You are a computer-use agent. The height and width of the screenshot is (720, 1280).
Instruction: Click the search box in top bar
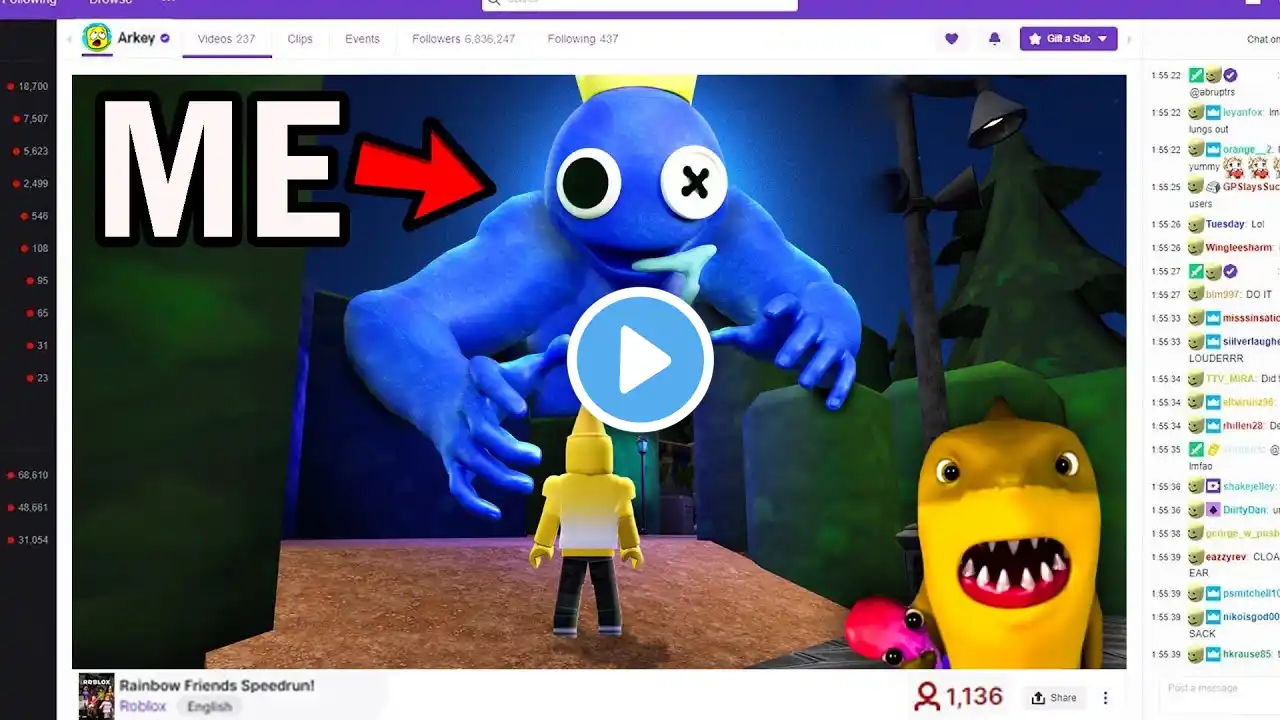tap(640, 3)
